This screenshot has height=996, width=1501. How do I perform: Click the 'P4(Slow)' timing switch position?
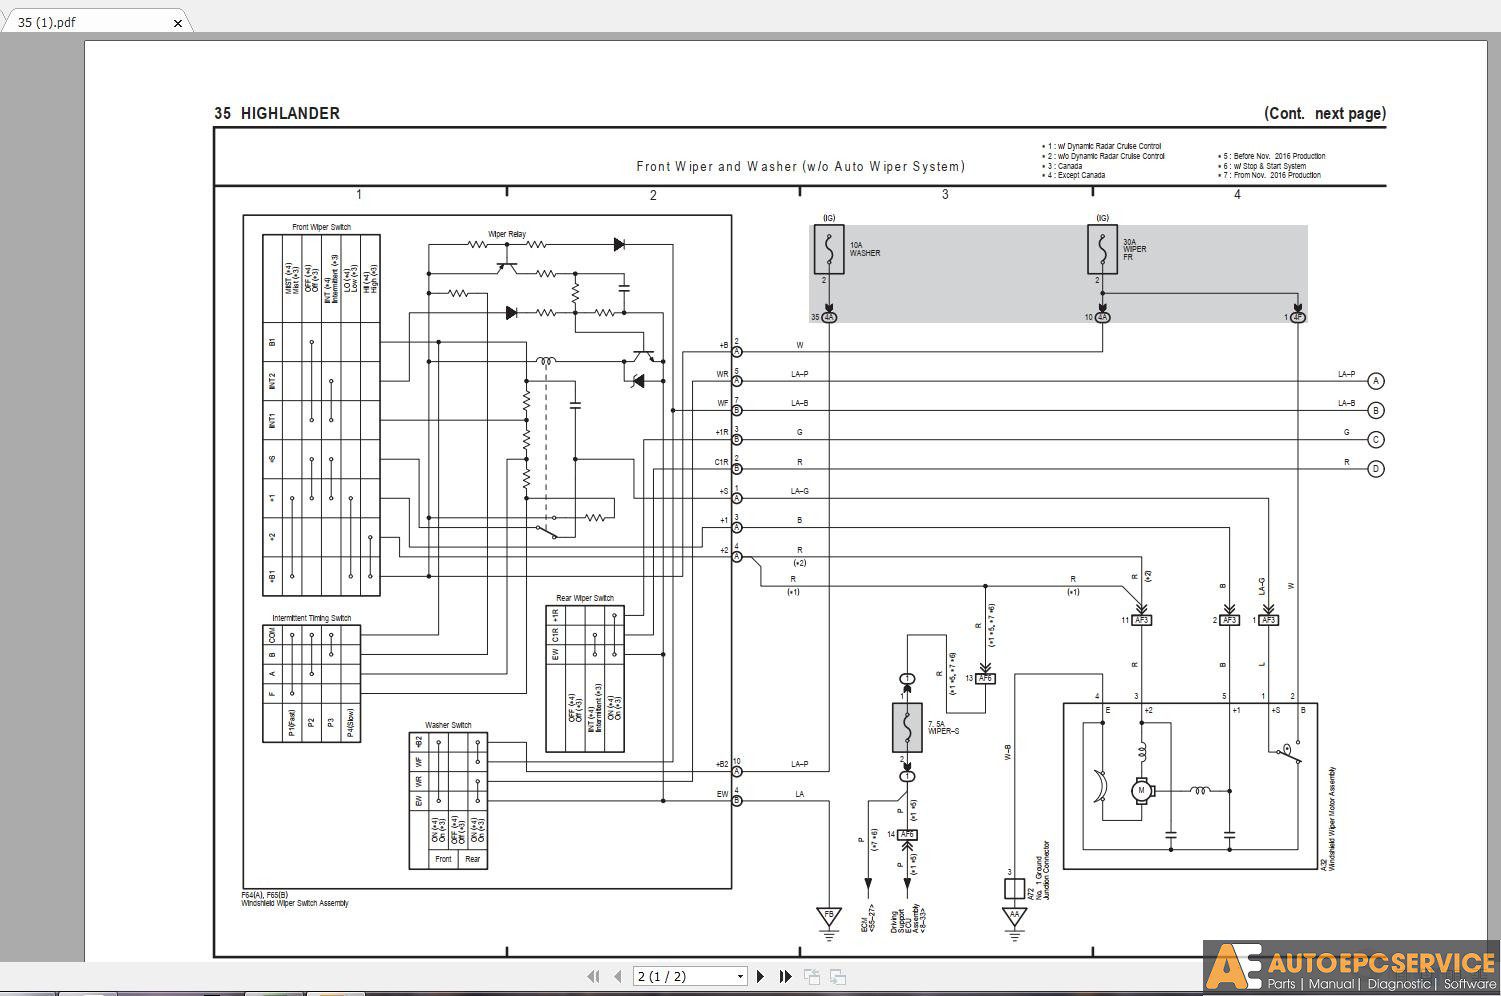pyautogui.click(x=350, y=722)
